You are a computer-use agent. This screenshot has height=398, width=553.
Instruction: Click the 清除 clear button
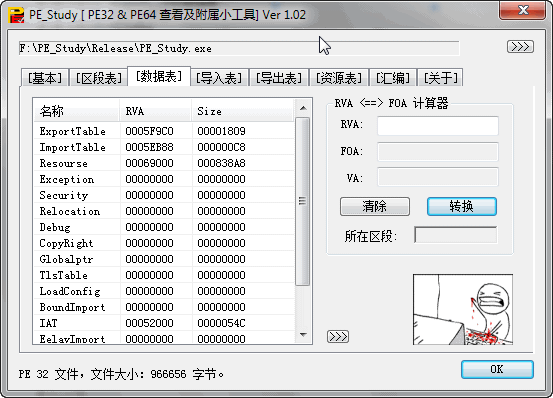point(375,206)
